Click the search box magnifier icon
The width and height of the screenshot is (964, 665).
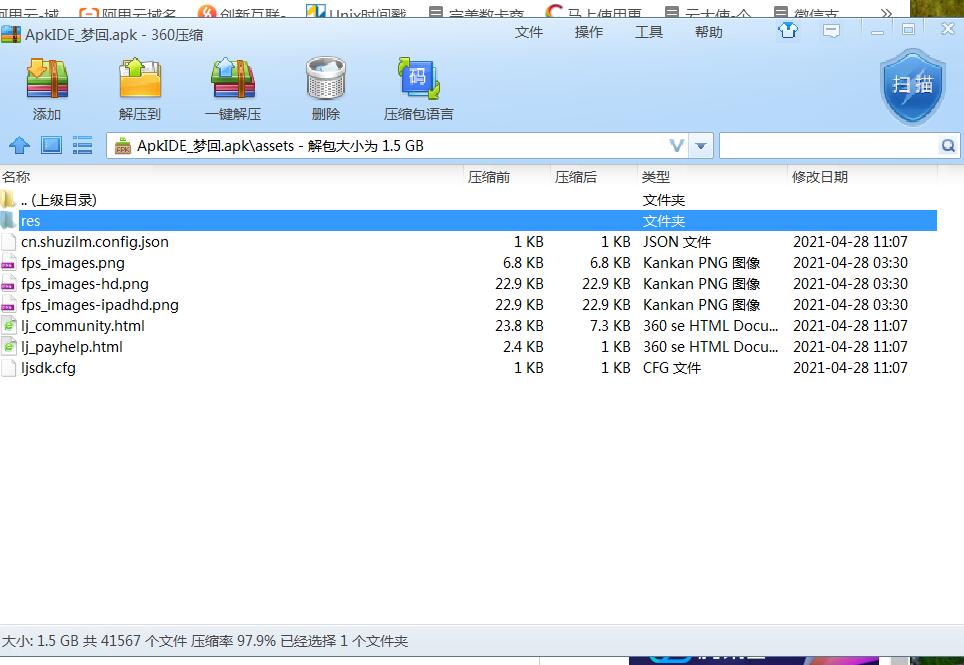947,146
